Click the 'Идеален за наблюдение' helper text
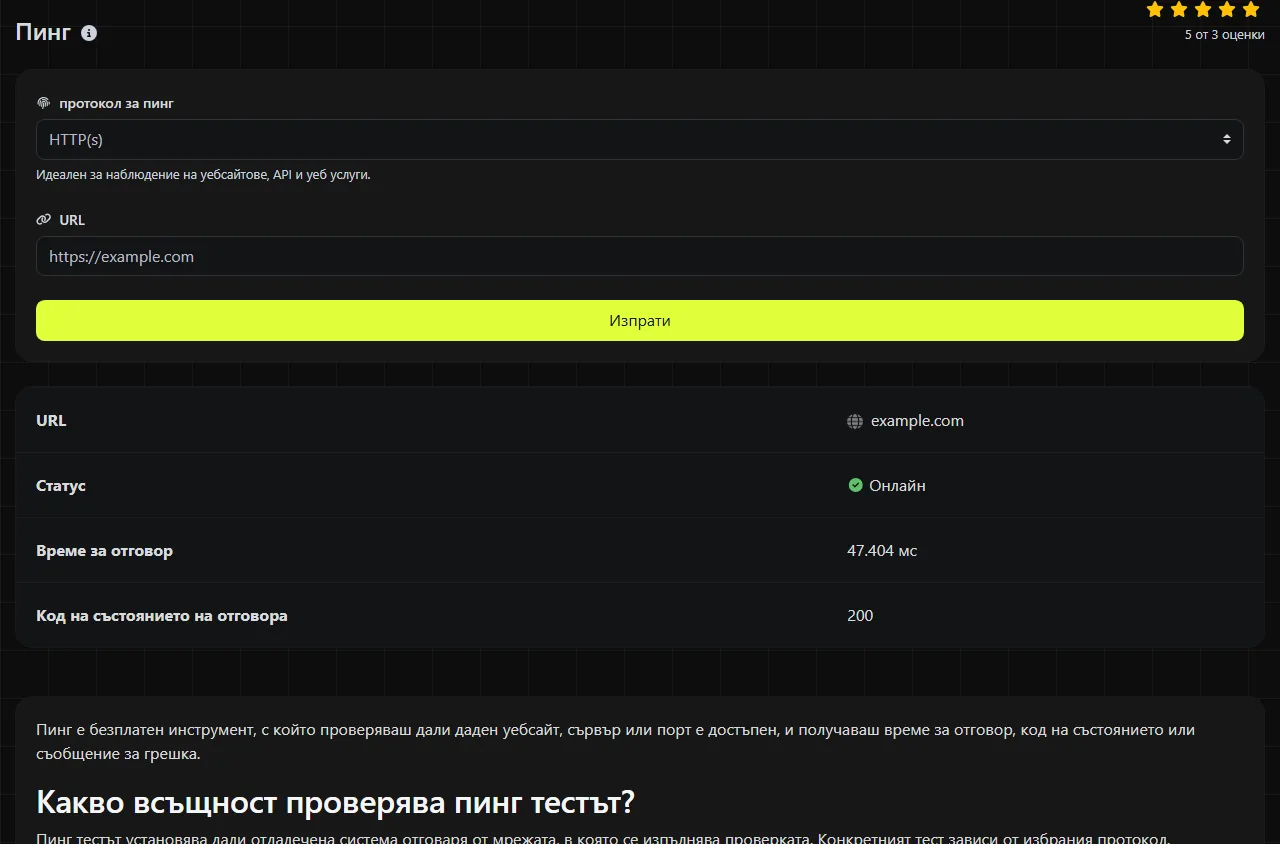This screenshot has height=844, width=1280. click(x=203, y=175)
